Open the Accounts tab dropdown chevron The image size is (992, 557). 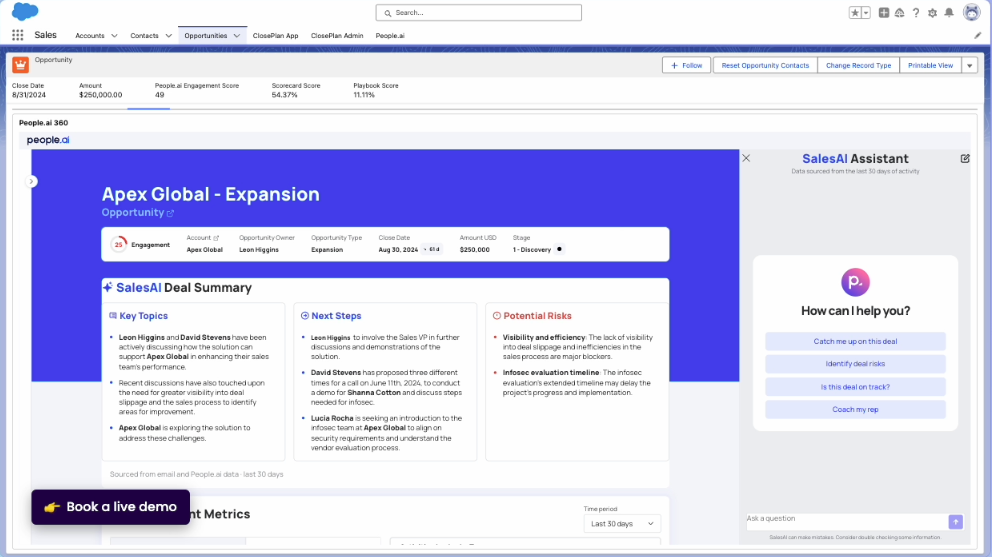114,36
